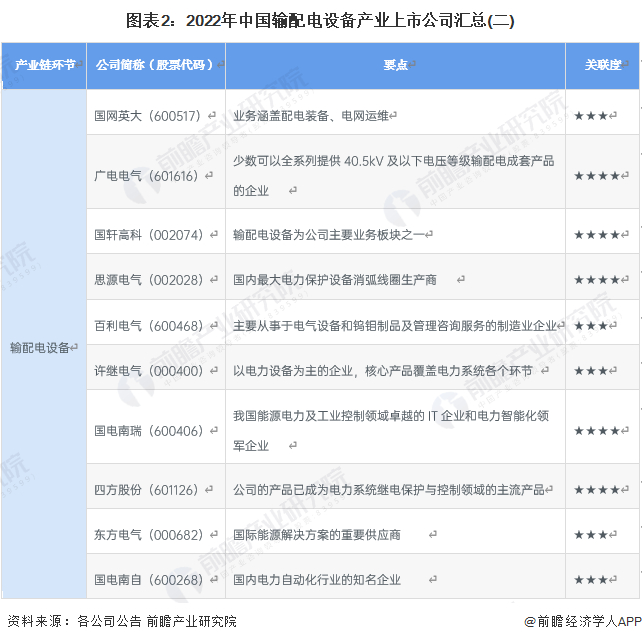Screen dimensions: 642x642
Task: Click the text 少数可以全系列提供 40.5kV 及以下电压等级
Action: tap(352, 161)
